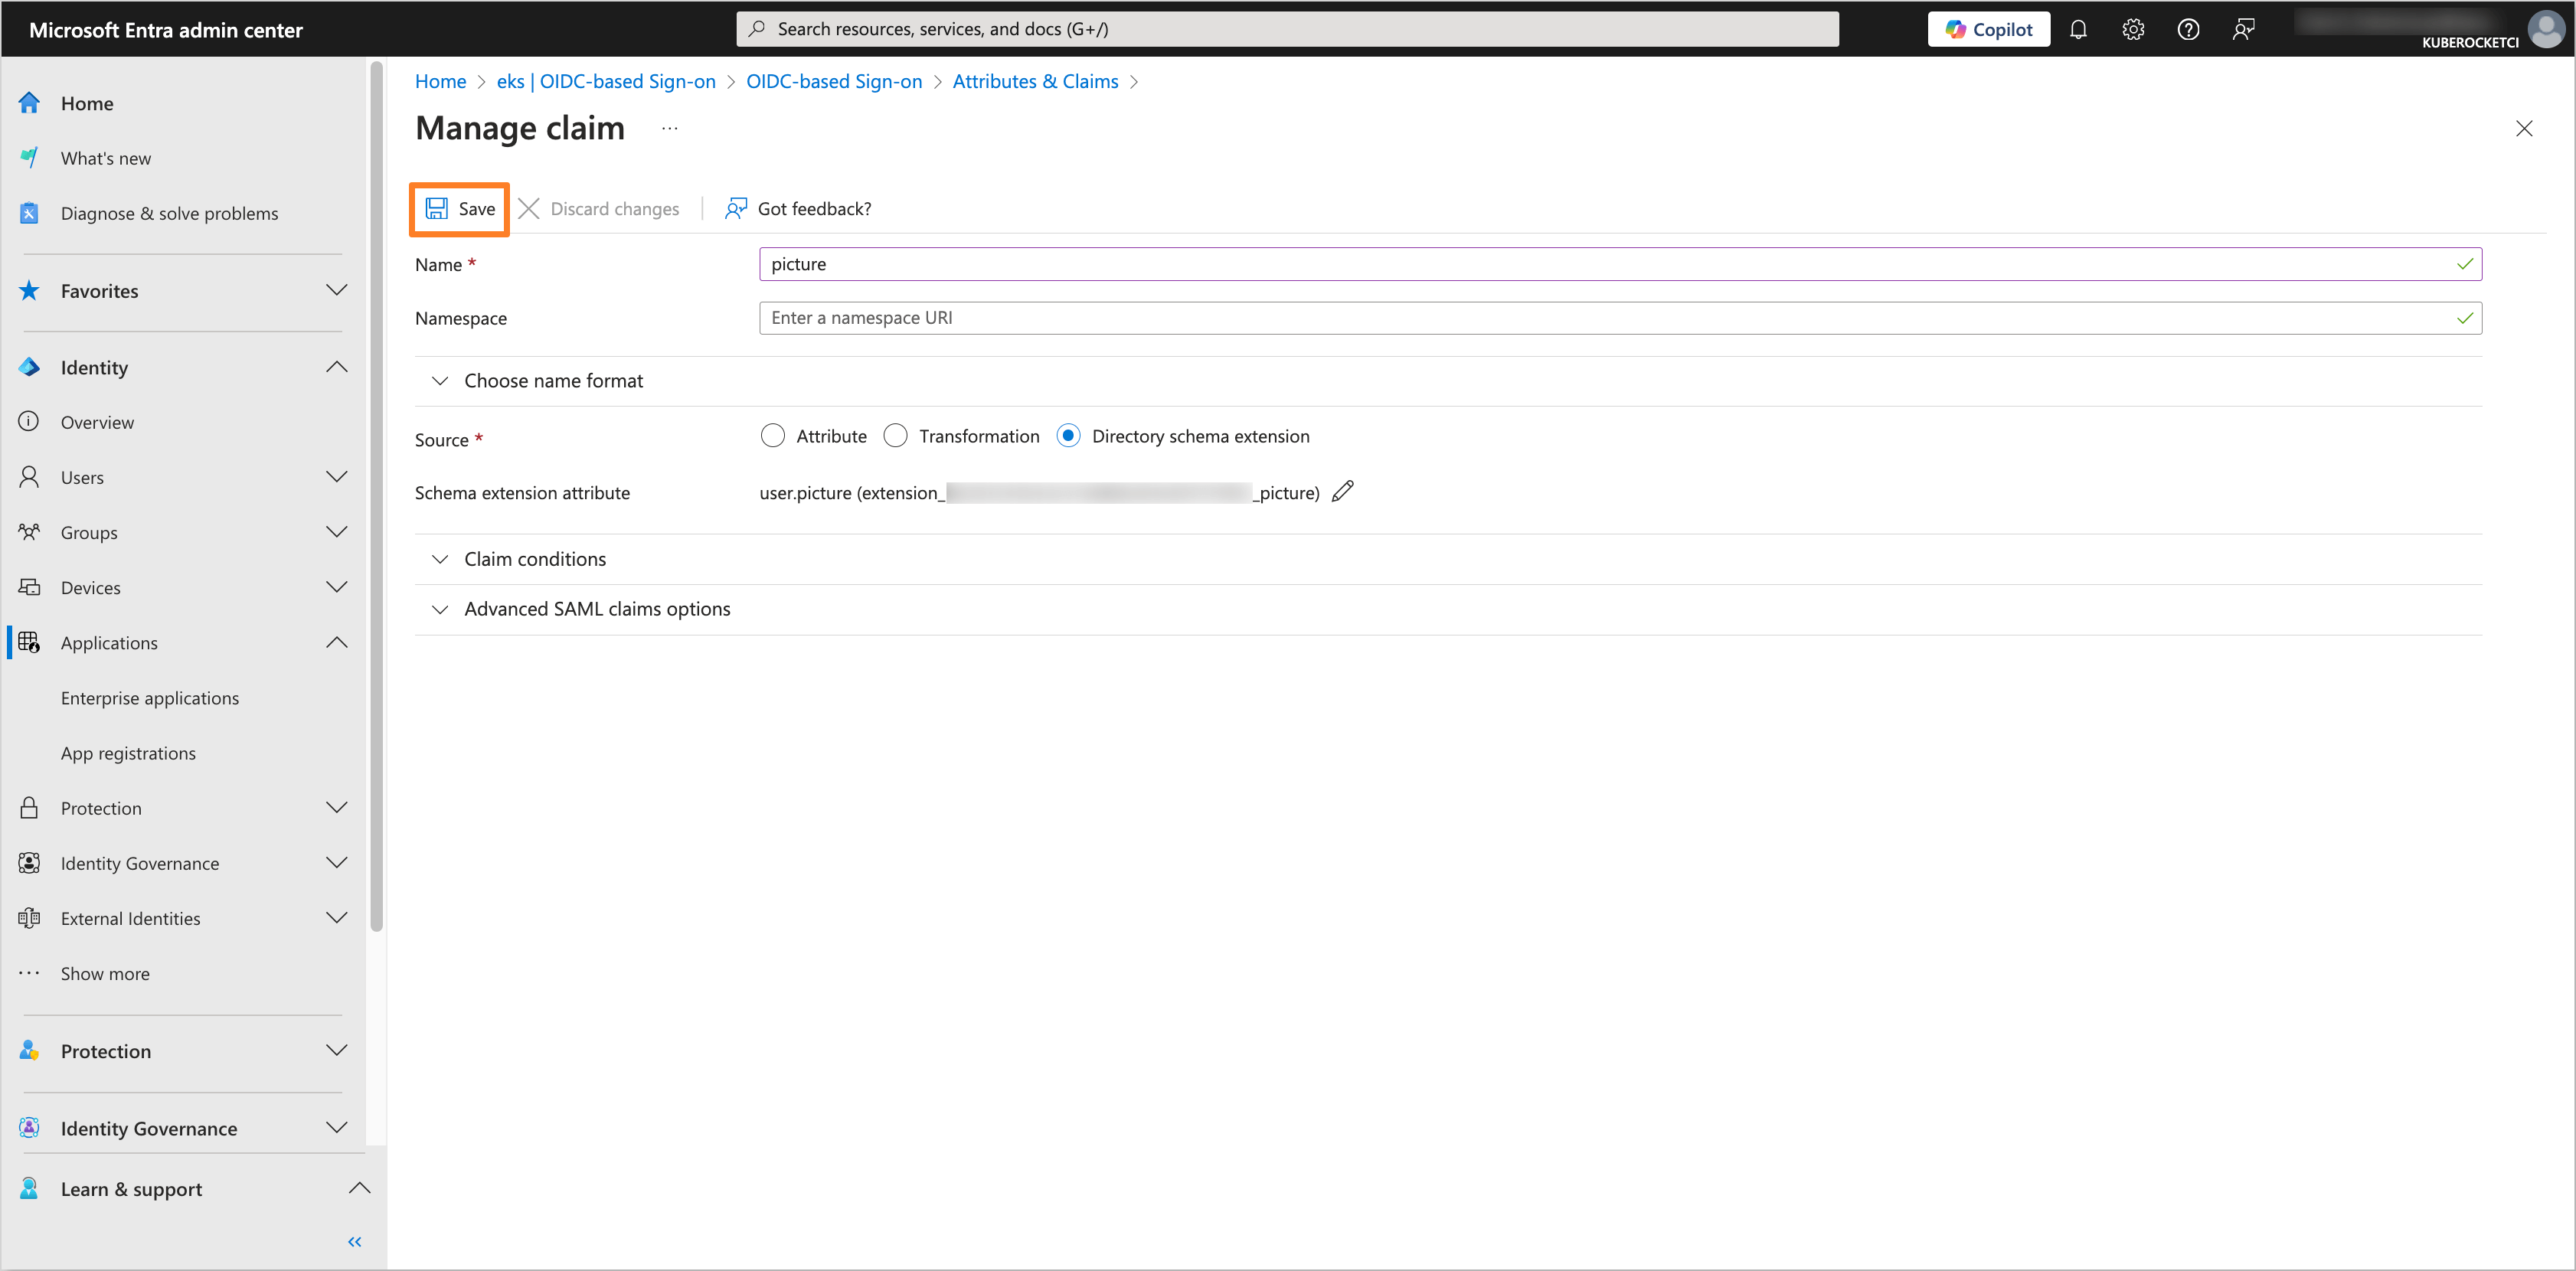The height and width of the screenshot is (1271, 2576).
Task: Click the edit pencil icon for schema extension
Action: click(x=1347, y=491)
